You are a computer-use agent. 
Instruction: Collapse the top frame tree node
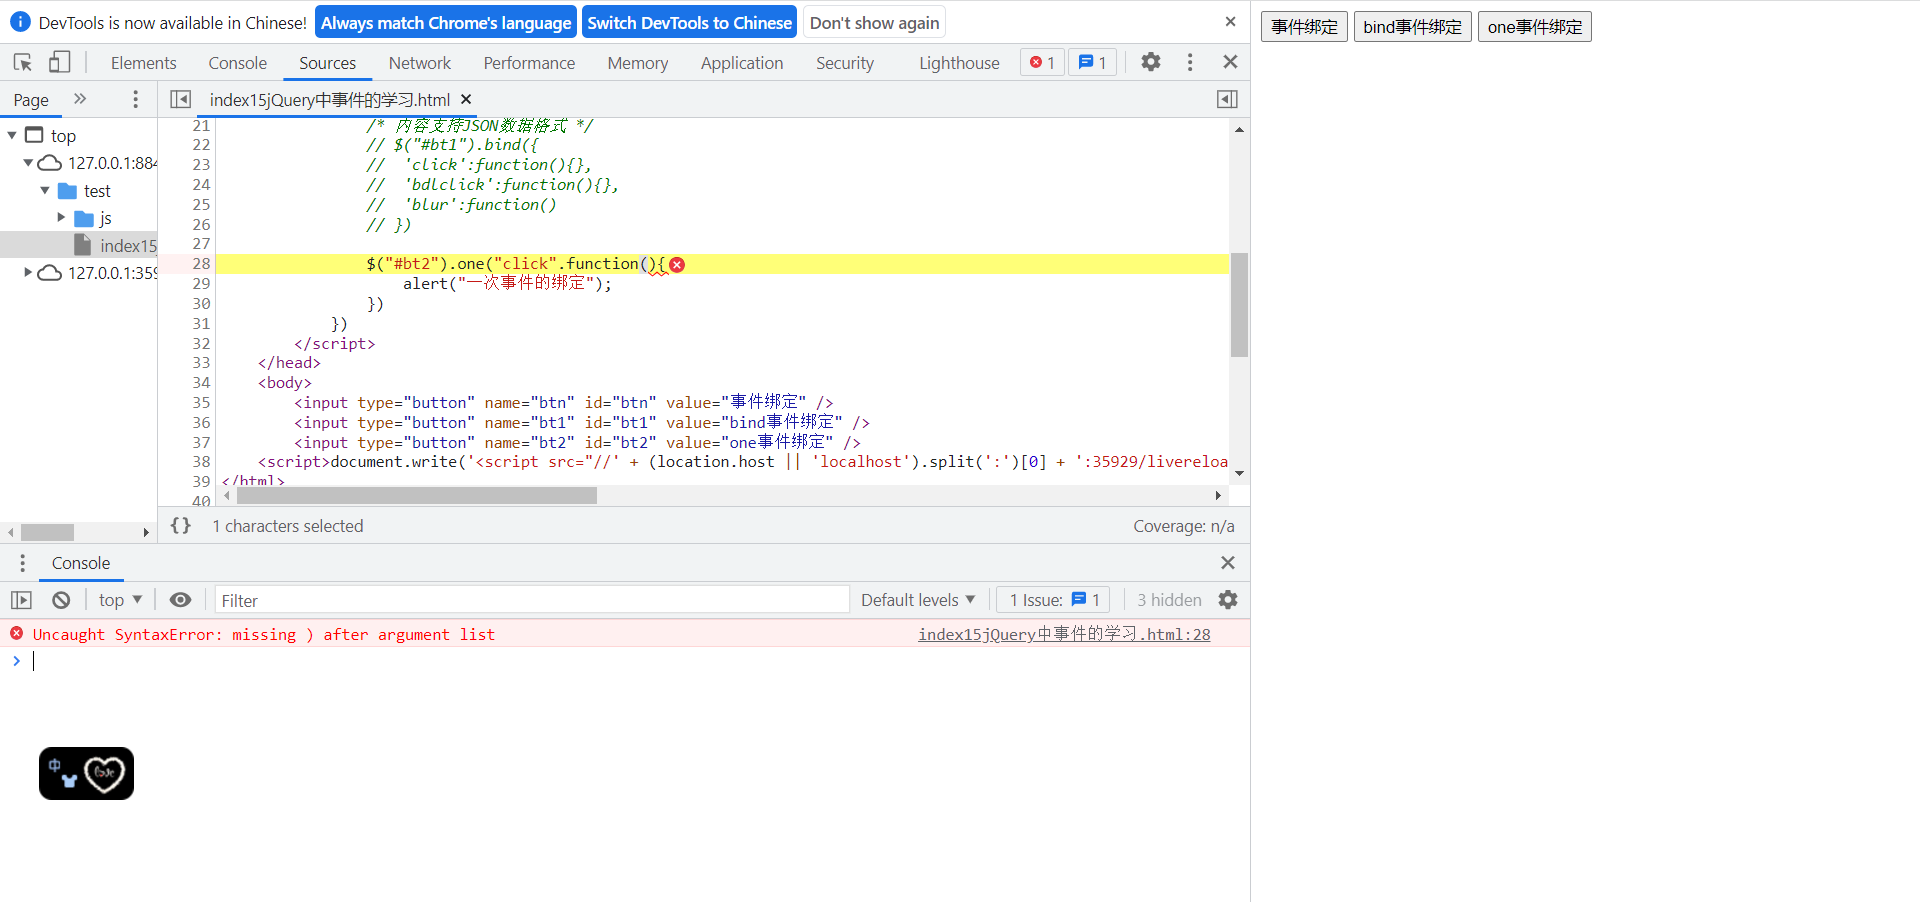click(12, 135)
